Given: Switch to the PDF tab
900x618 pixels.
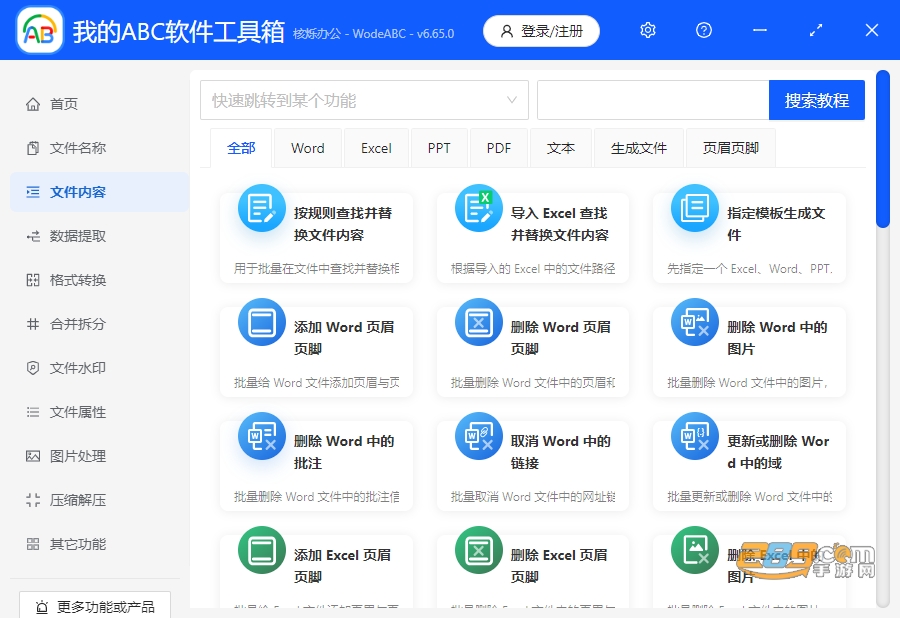Looking at the screenshot, I should point(499,148).
